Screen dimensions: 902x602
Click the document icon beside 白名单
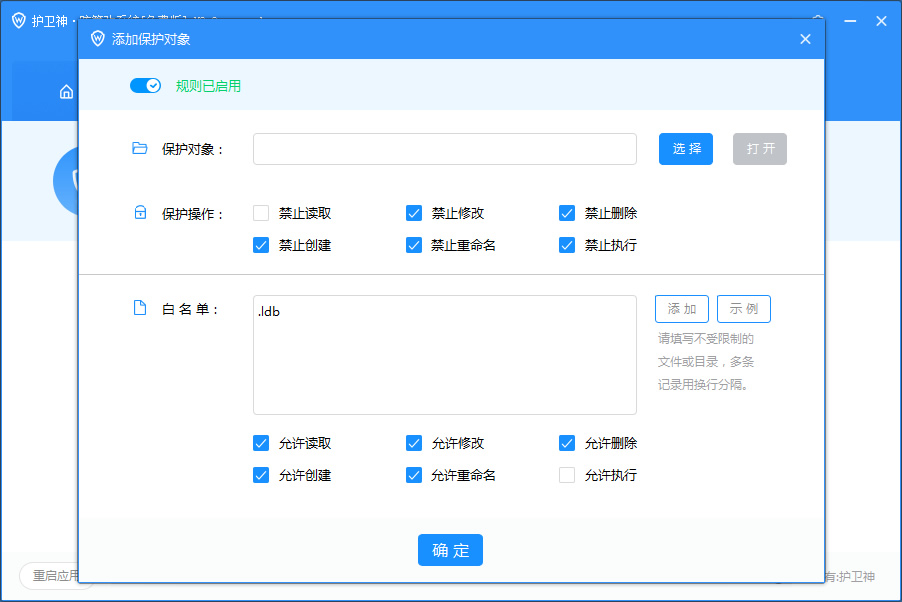140,308
